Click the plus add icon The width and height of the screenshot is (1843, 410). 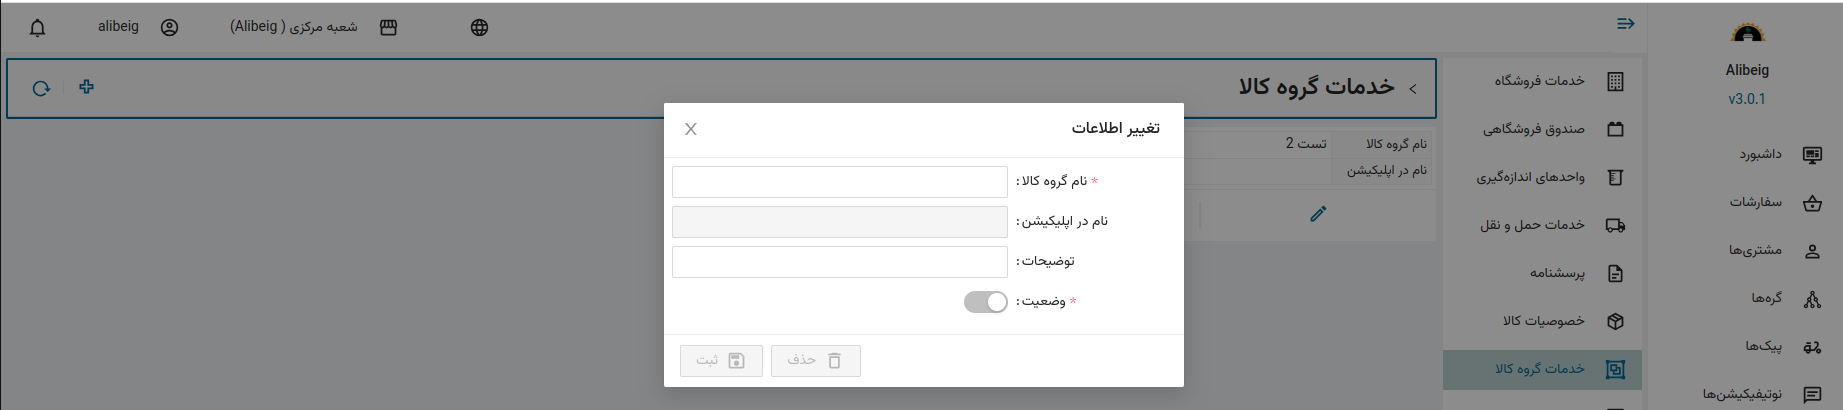tap(87, 87)
